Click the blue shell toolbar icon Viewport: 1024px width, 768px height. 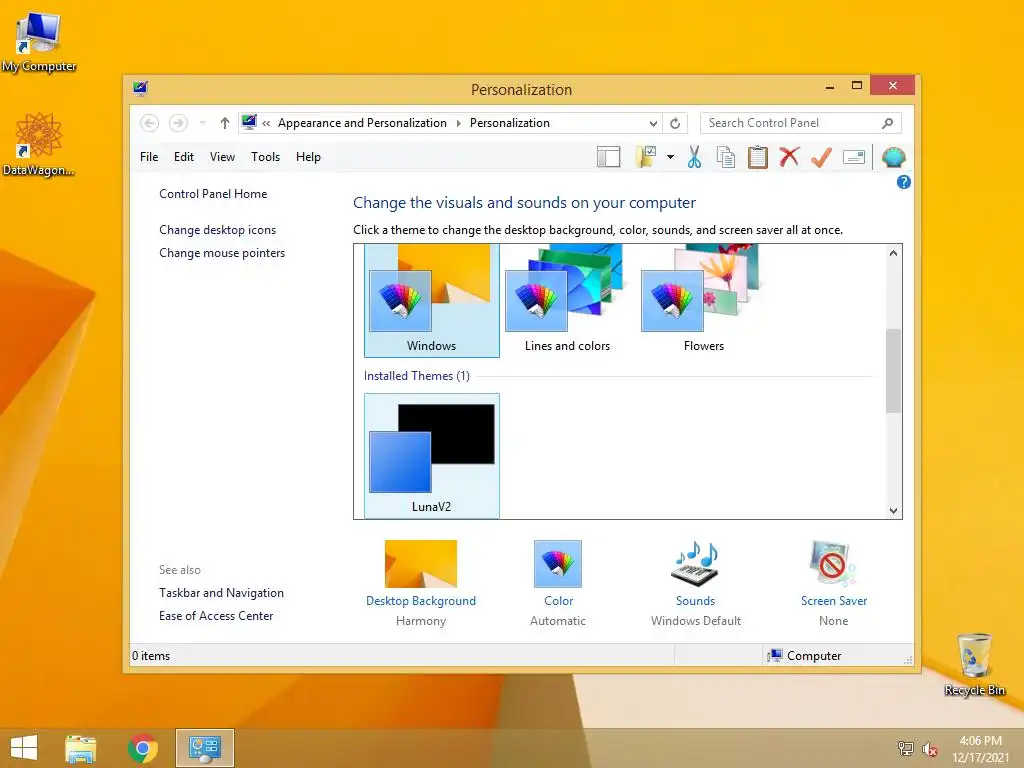pyautogui.click(x=893, y=157)
